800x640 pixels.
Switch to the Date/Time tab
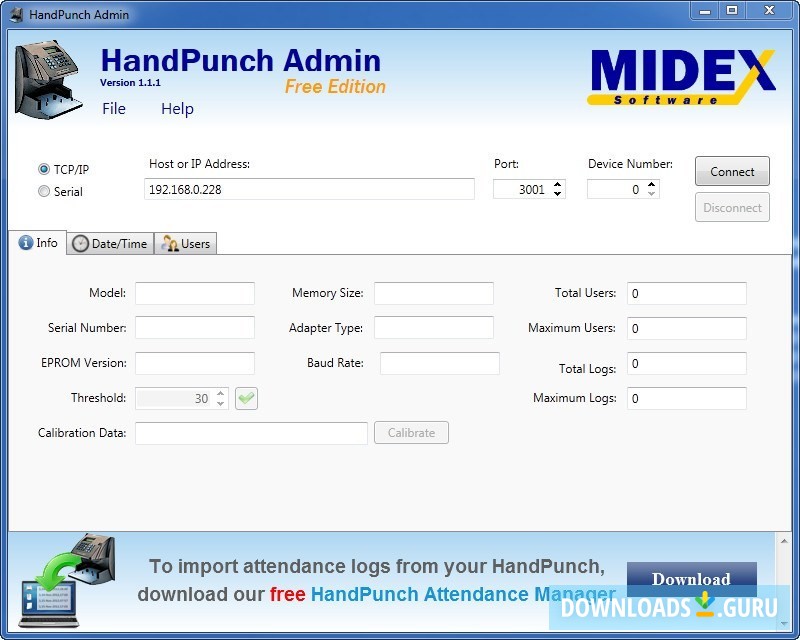click(x=110, y=243)
